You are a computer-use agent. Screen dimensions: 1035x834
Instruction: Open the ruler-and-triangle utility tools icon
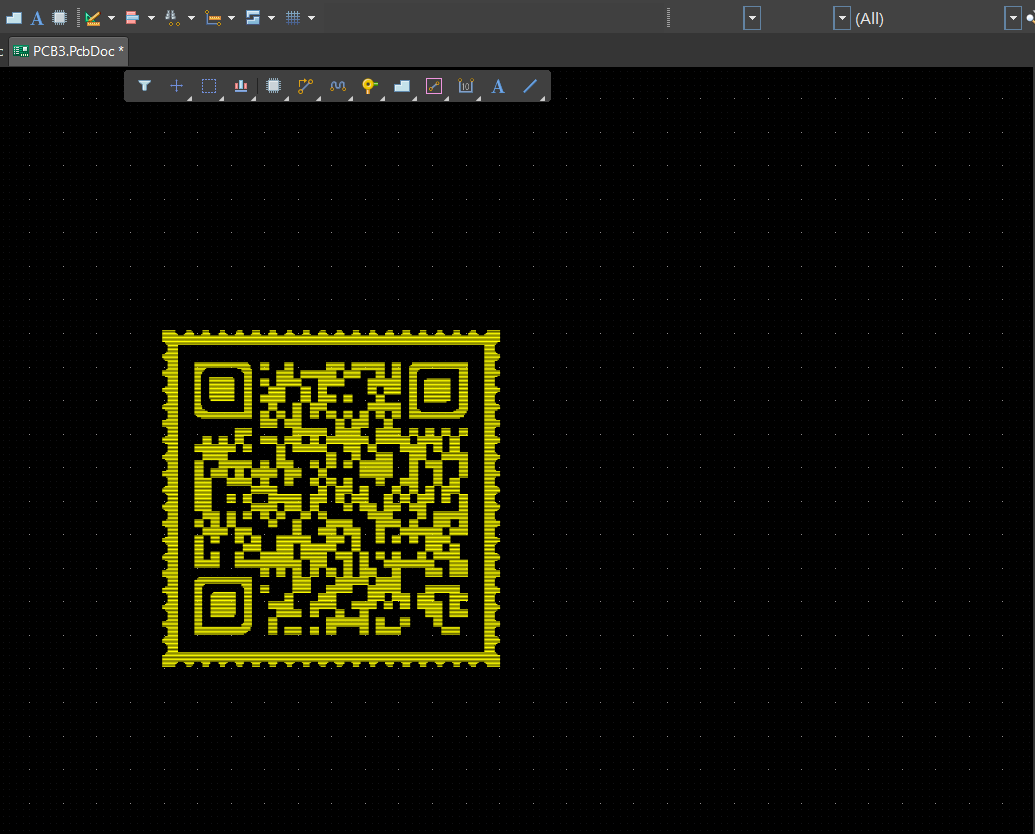pos(93,18)
